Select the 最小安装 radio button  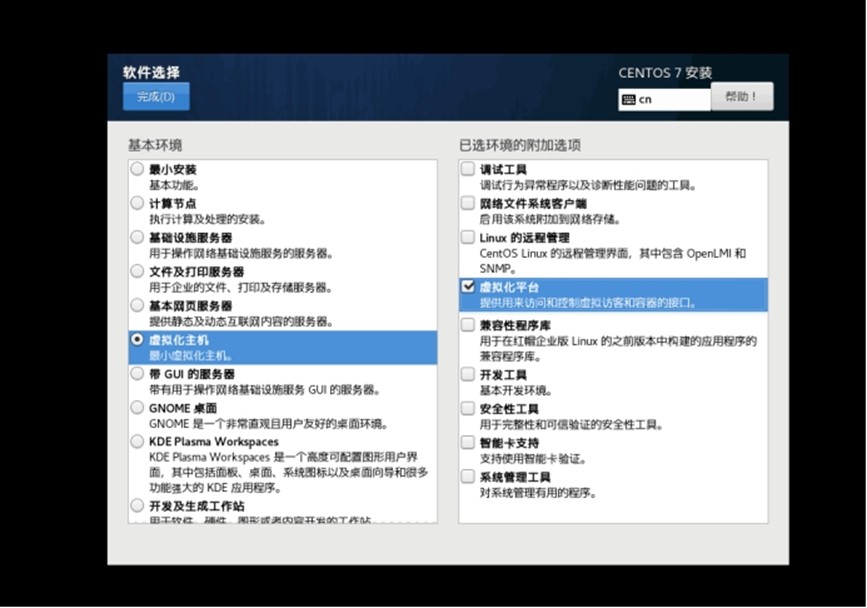(137, 169)
